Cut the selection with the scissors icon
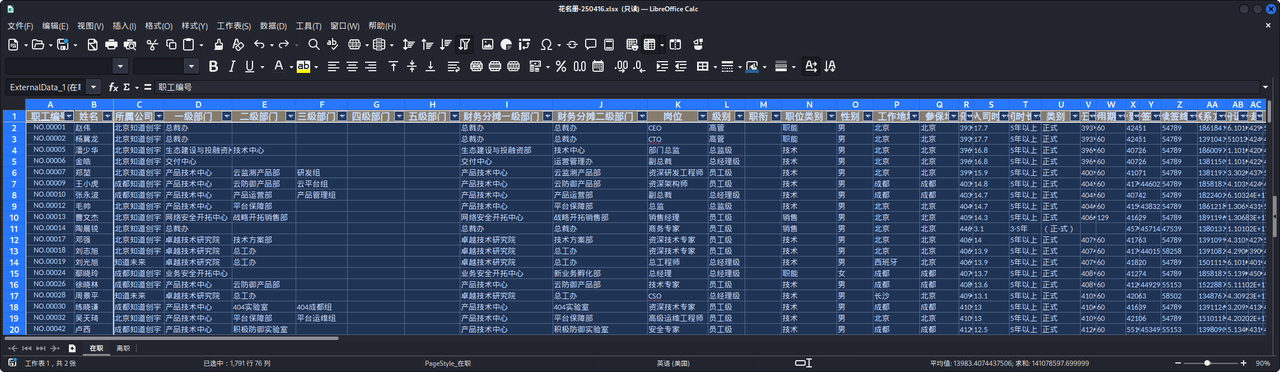The image size is (1280, 372). (x=153, y=45)
